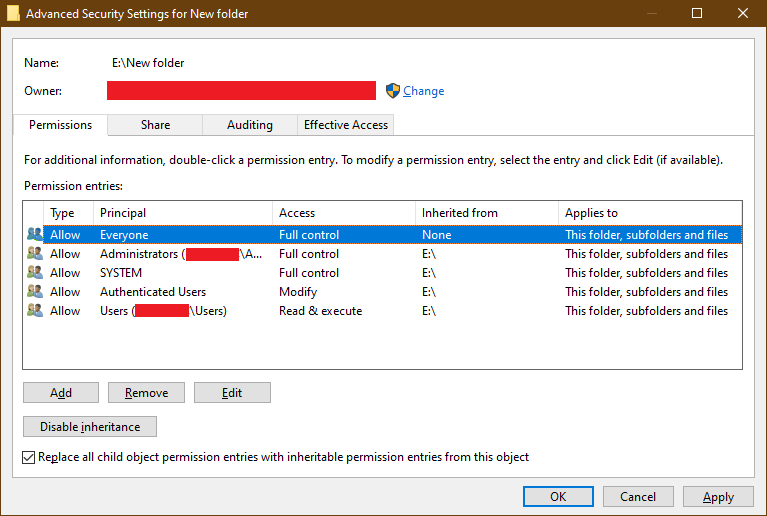Screen dimensions: 767x516
Task: Click Disable inheritance button
Action: [x=90, y=426]
